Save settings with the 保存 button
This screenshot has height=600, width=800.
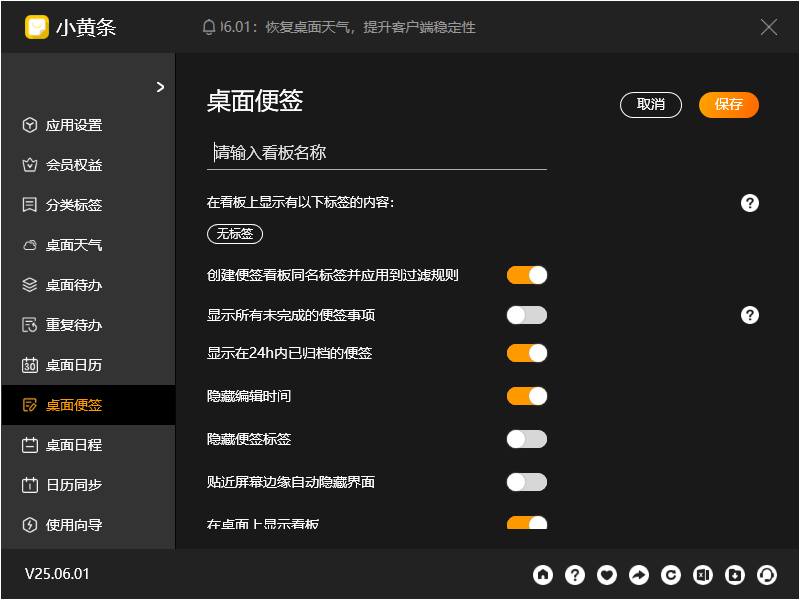728,105
